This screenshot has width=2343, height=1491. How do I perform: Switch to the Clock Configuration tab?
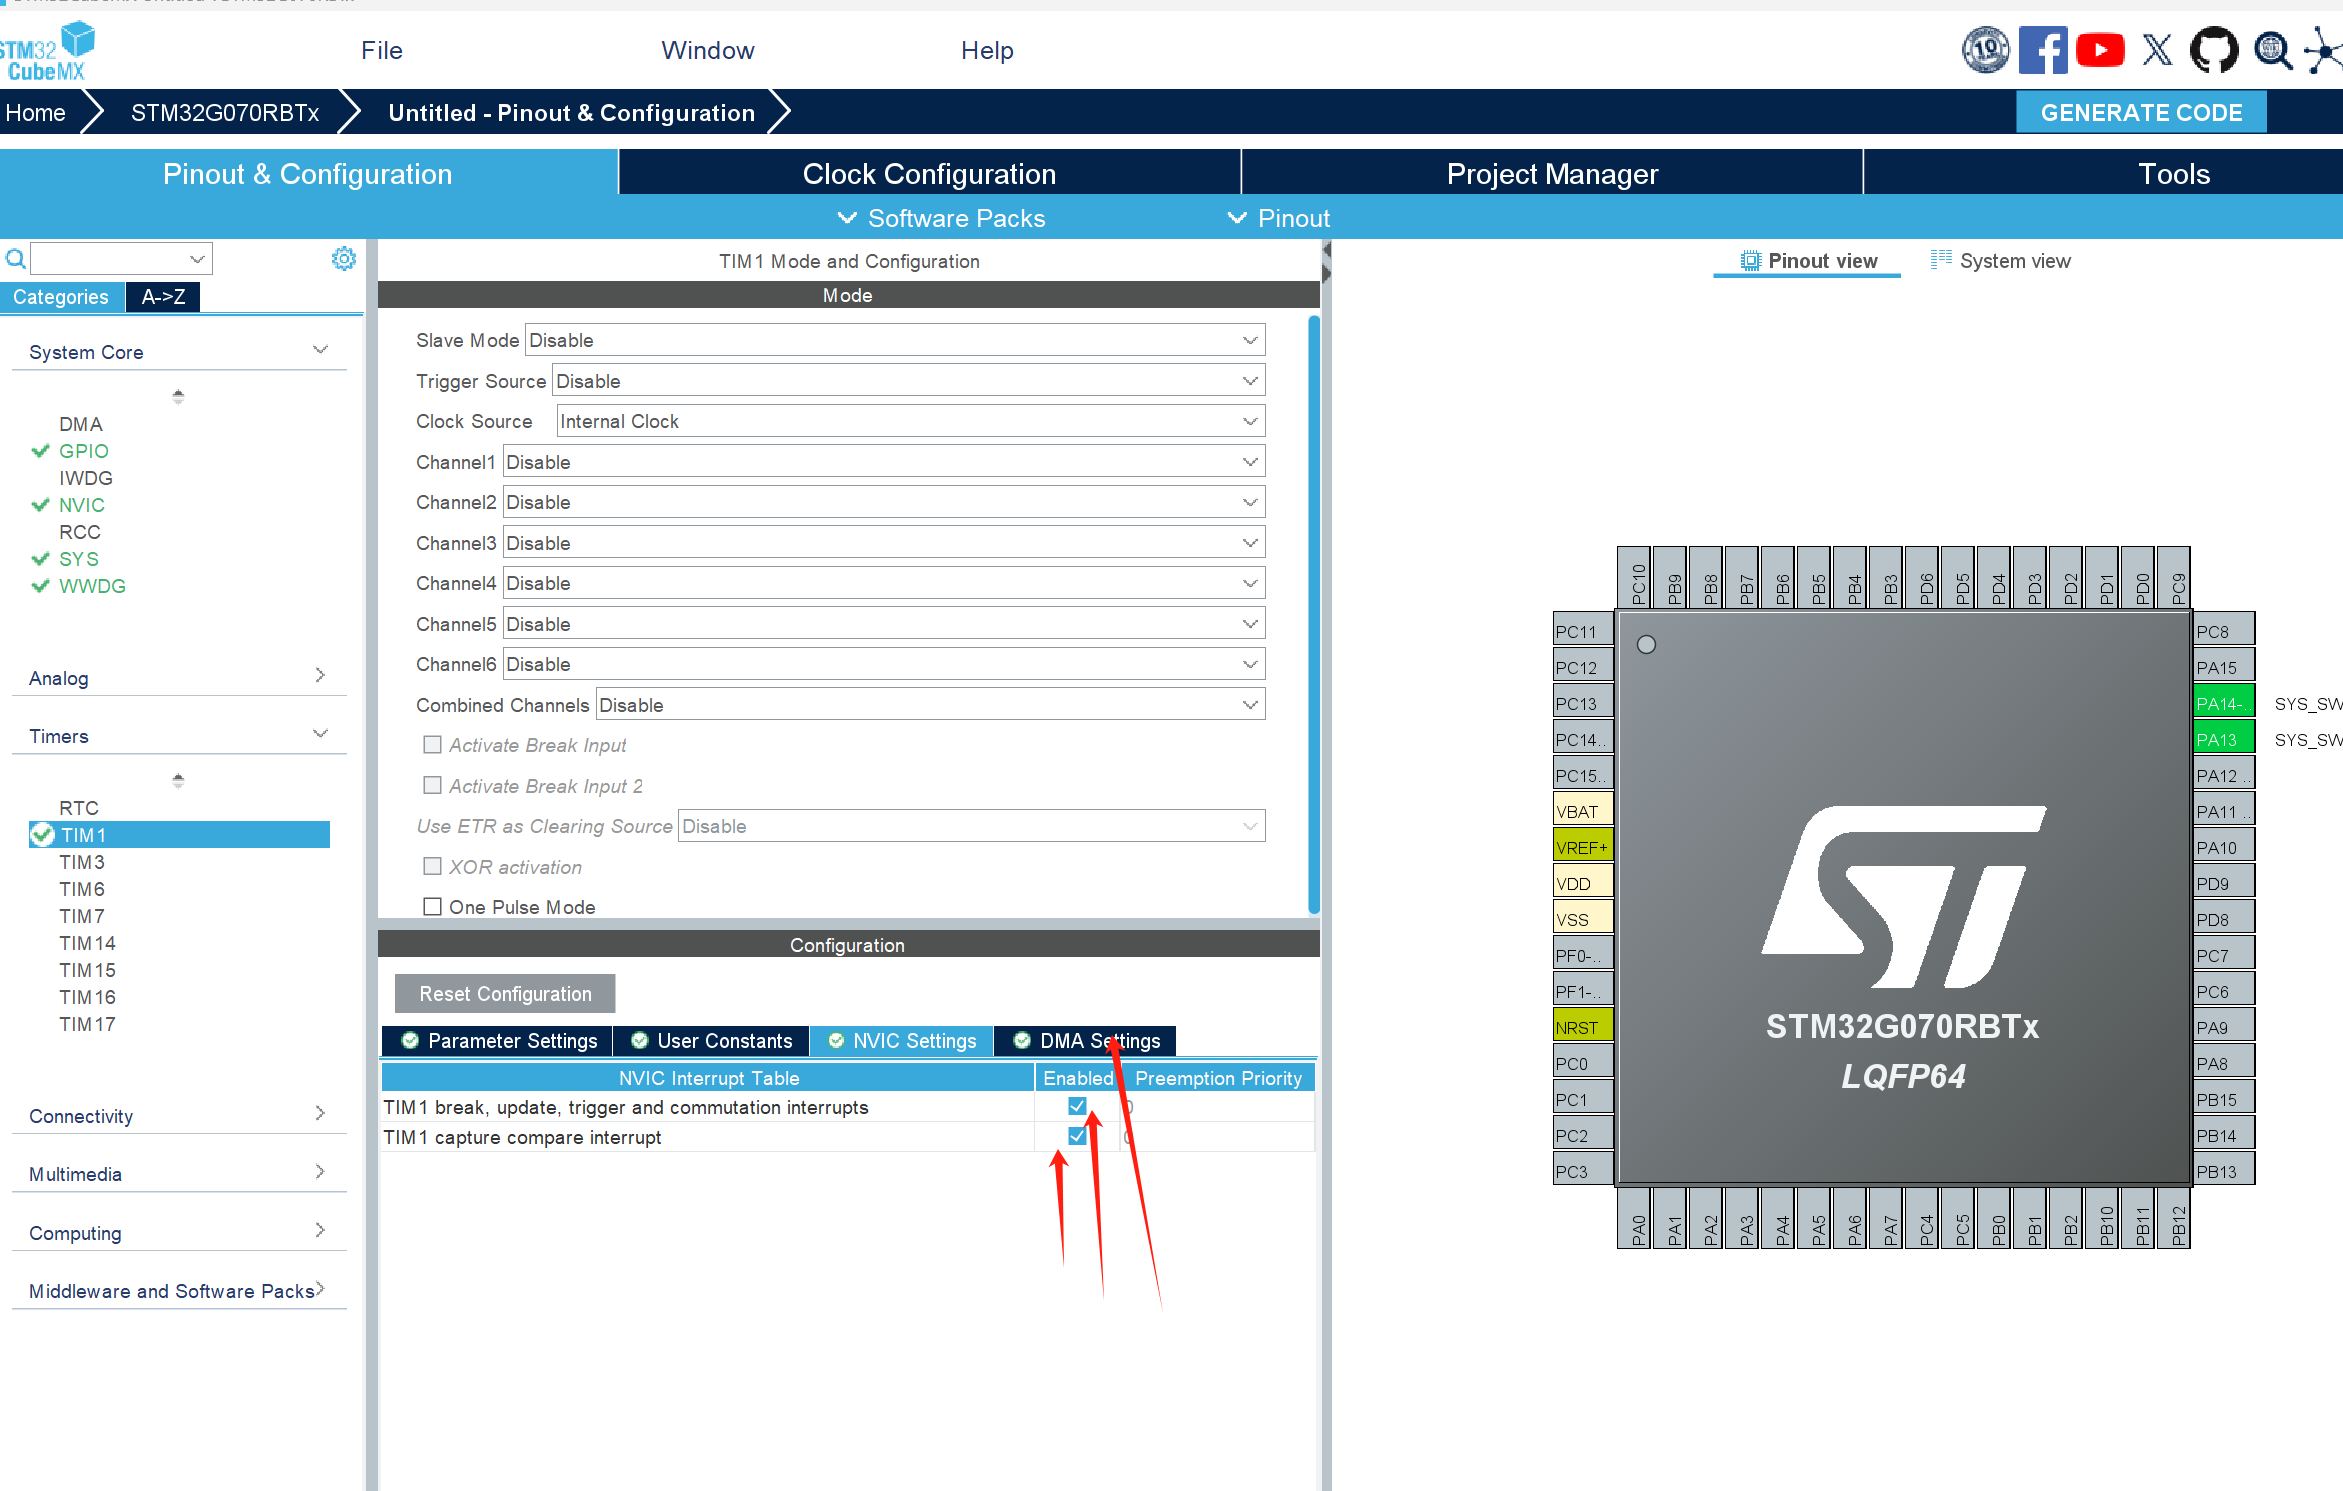click(x=929, y=174)
